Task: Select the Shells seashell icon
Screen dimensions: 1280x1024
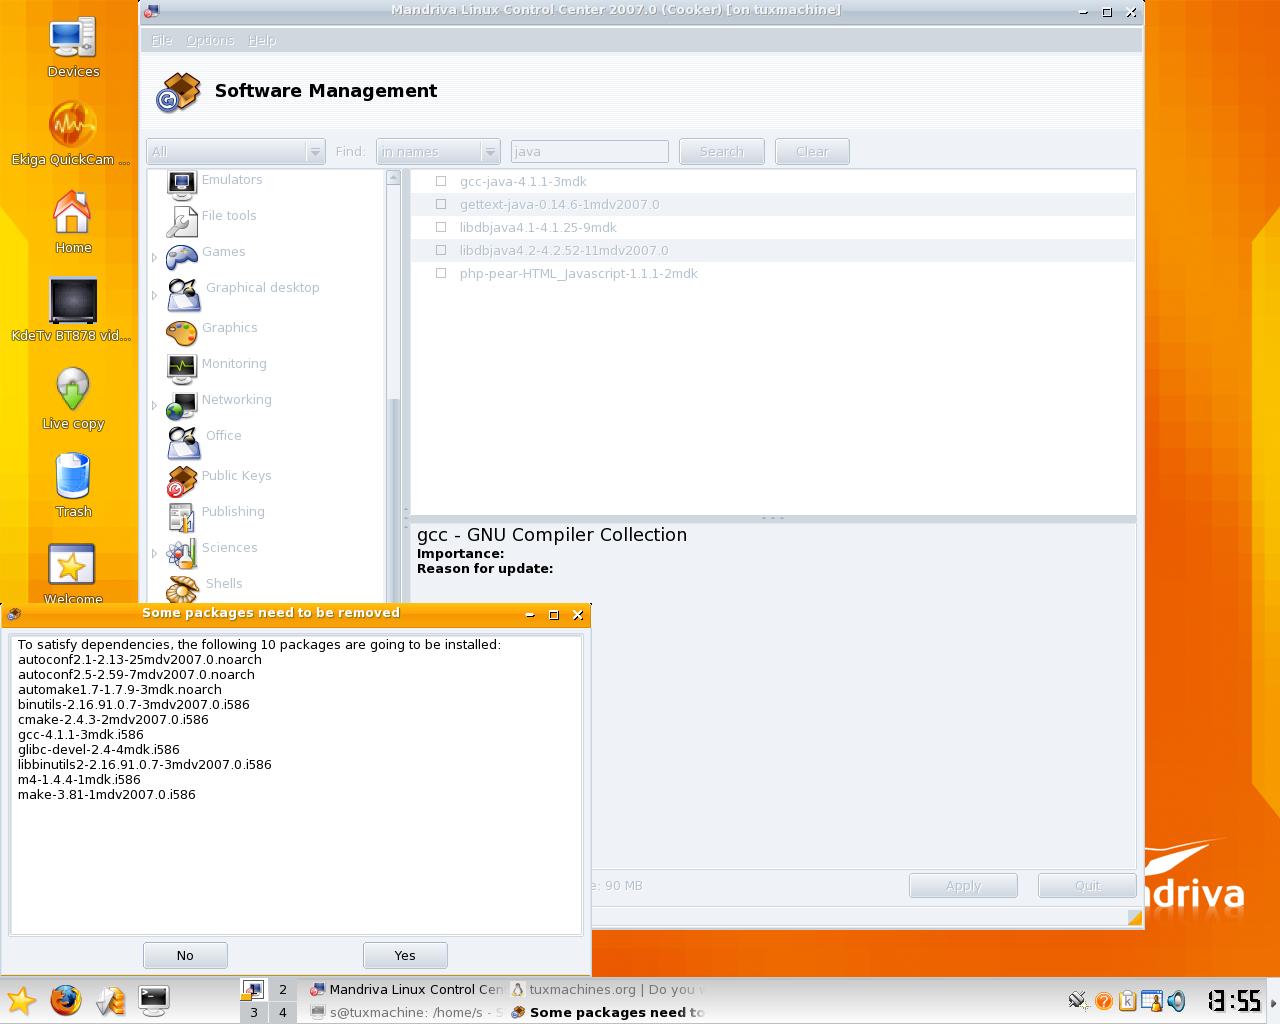Action: (x=183, y=588)
